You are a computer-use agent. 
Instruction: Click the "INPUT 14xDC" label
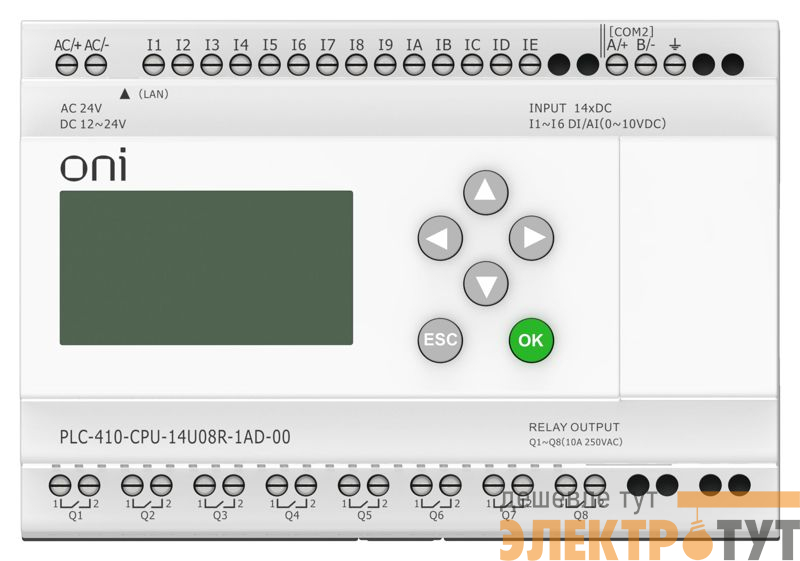tap(570, 108)
